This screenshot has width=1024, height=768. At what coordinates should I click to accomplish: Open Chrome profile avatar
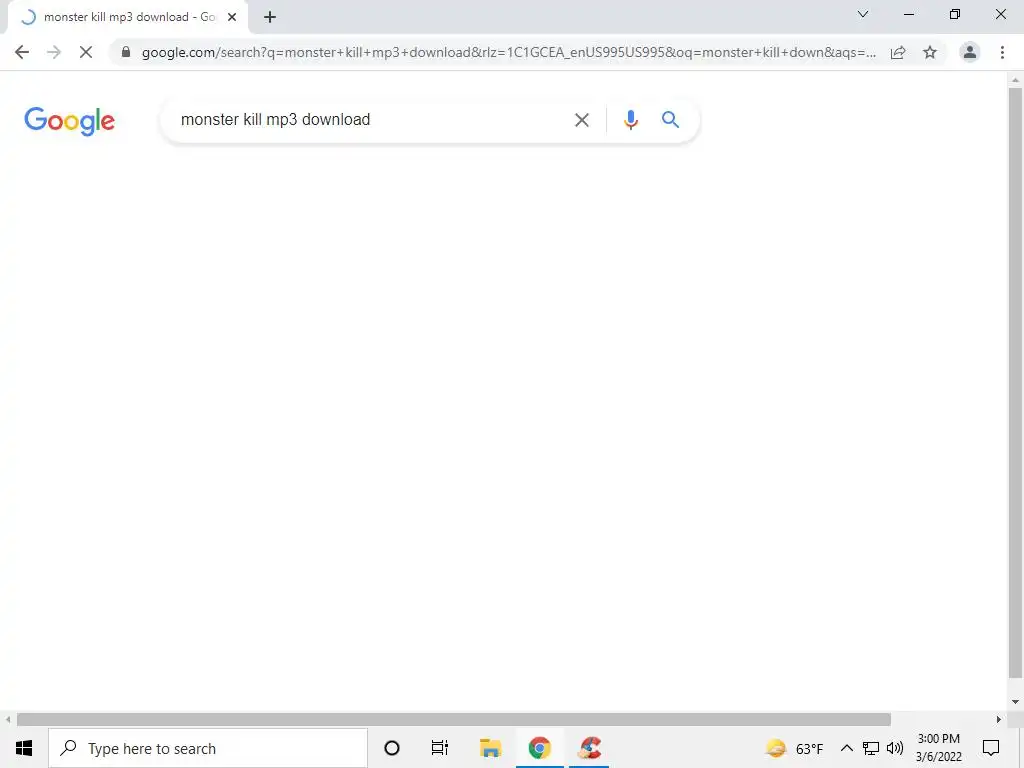pyautogui.click(x=970, y=52)
